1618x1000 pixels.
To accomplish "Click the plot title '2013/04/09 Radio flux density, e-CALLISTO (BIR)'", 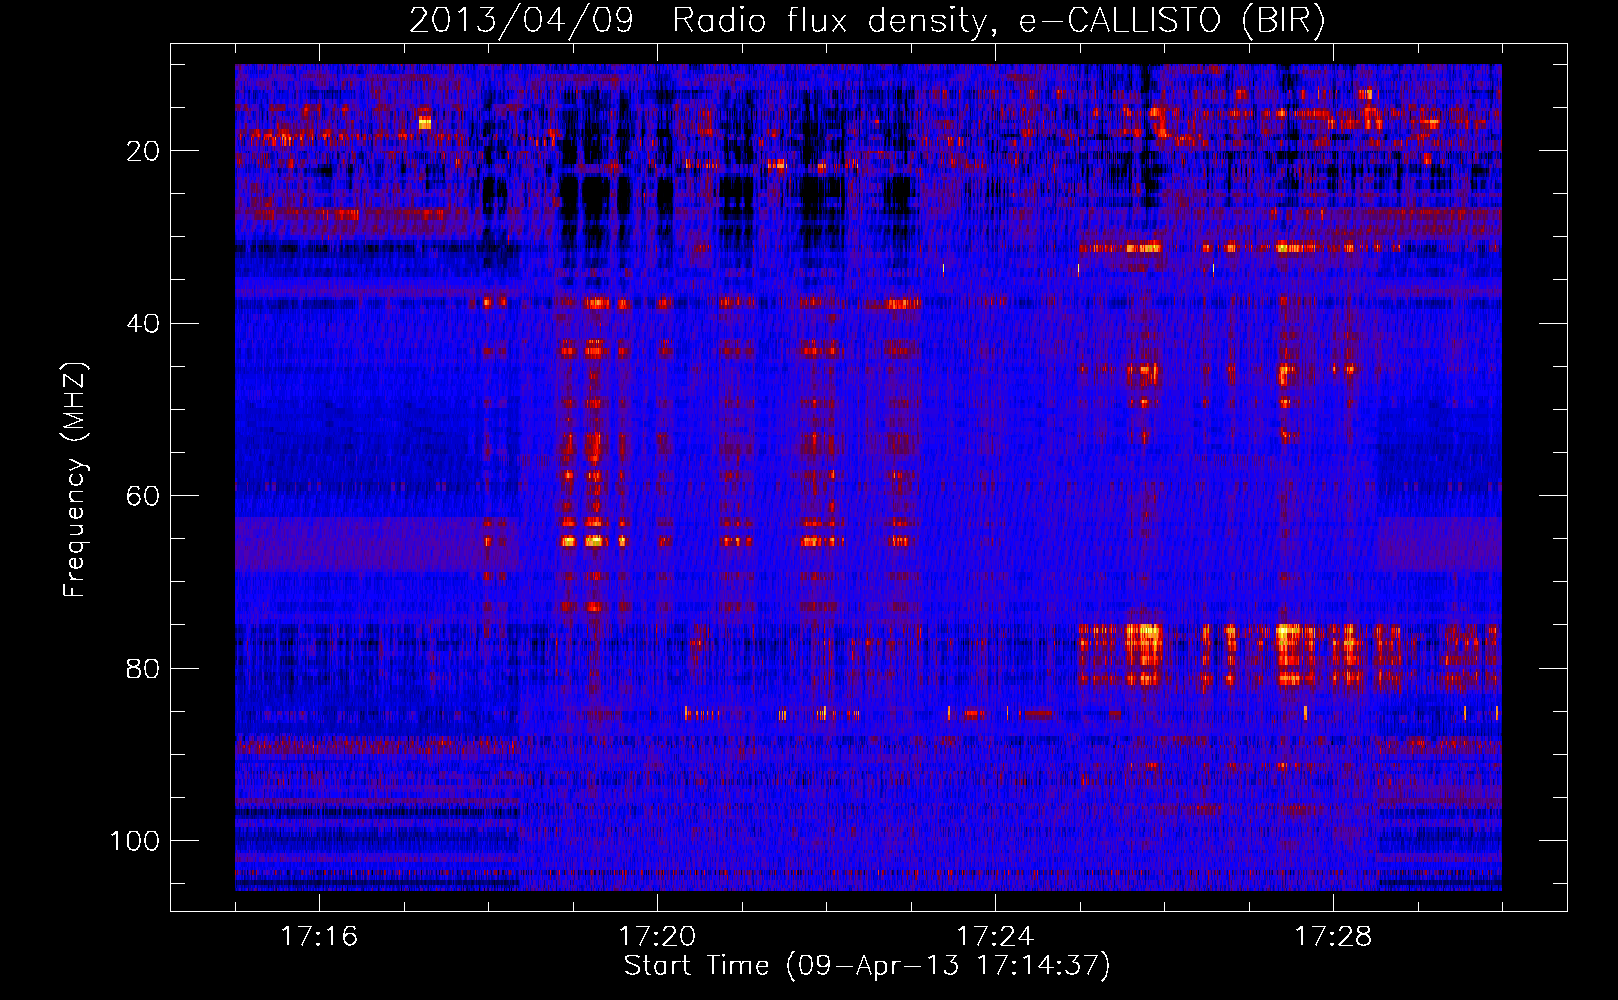I will coord(867,21).
